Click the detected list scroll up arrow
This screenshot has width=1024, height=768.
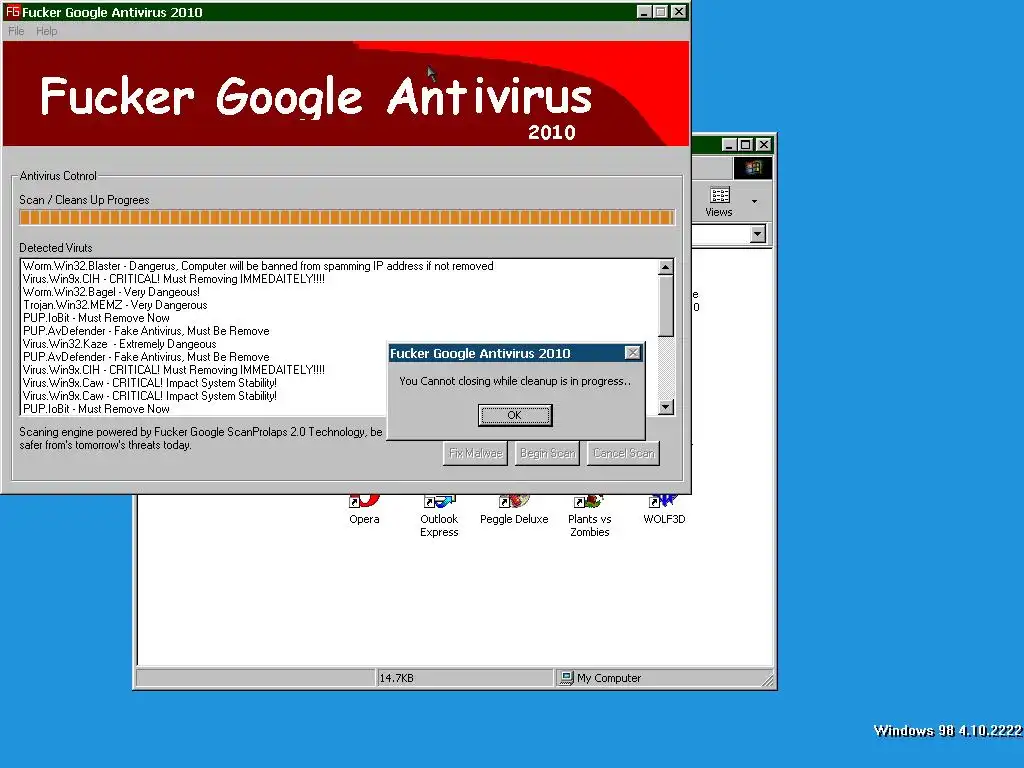point(665,267)
